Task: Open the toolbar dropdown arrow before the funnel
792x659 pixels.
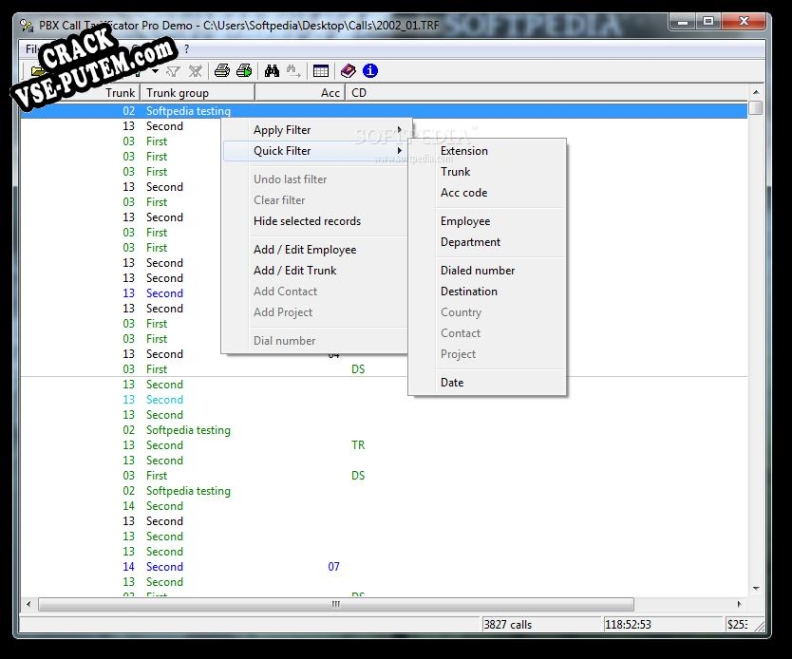Action: 155,71
